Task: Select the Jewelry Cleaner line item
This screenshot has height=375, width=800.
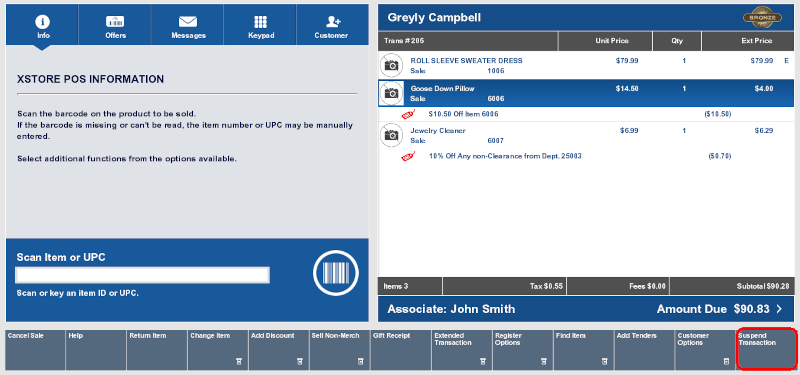Action: tap(586, 135)
